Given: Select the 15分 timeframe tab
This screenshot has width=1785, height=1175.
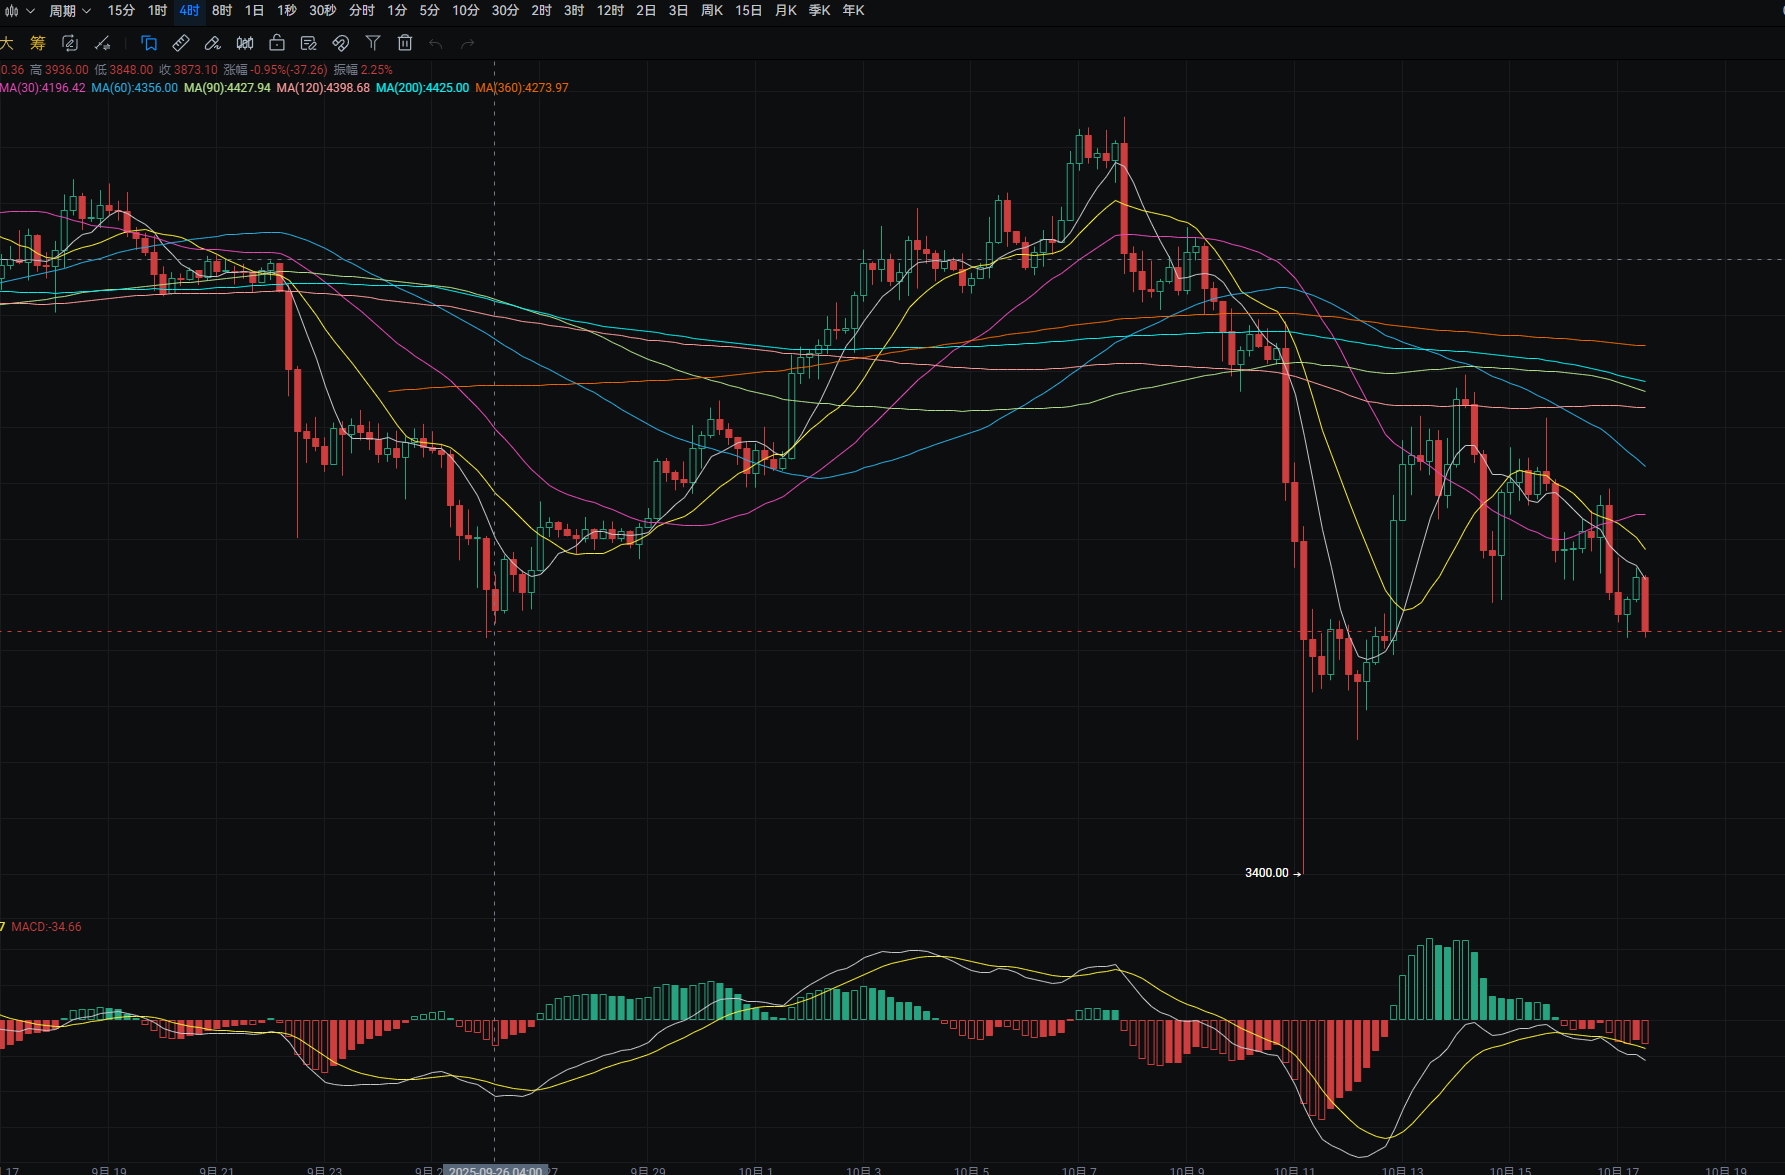Looking at the screenshot, I should point(121,11).
